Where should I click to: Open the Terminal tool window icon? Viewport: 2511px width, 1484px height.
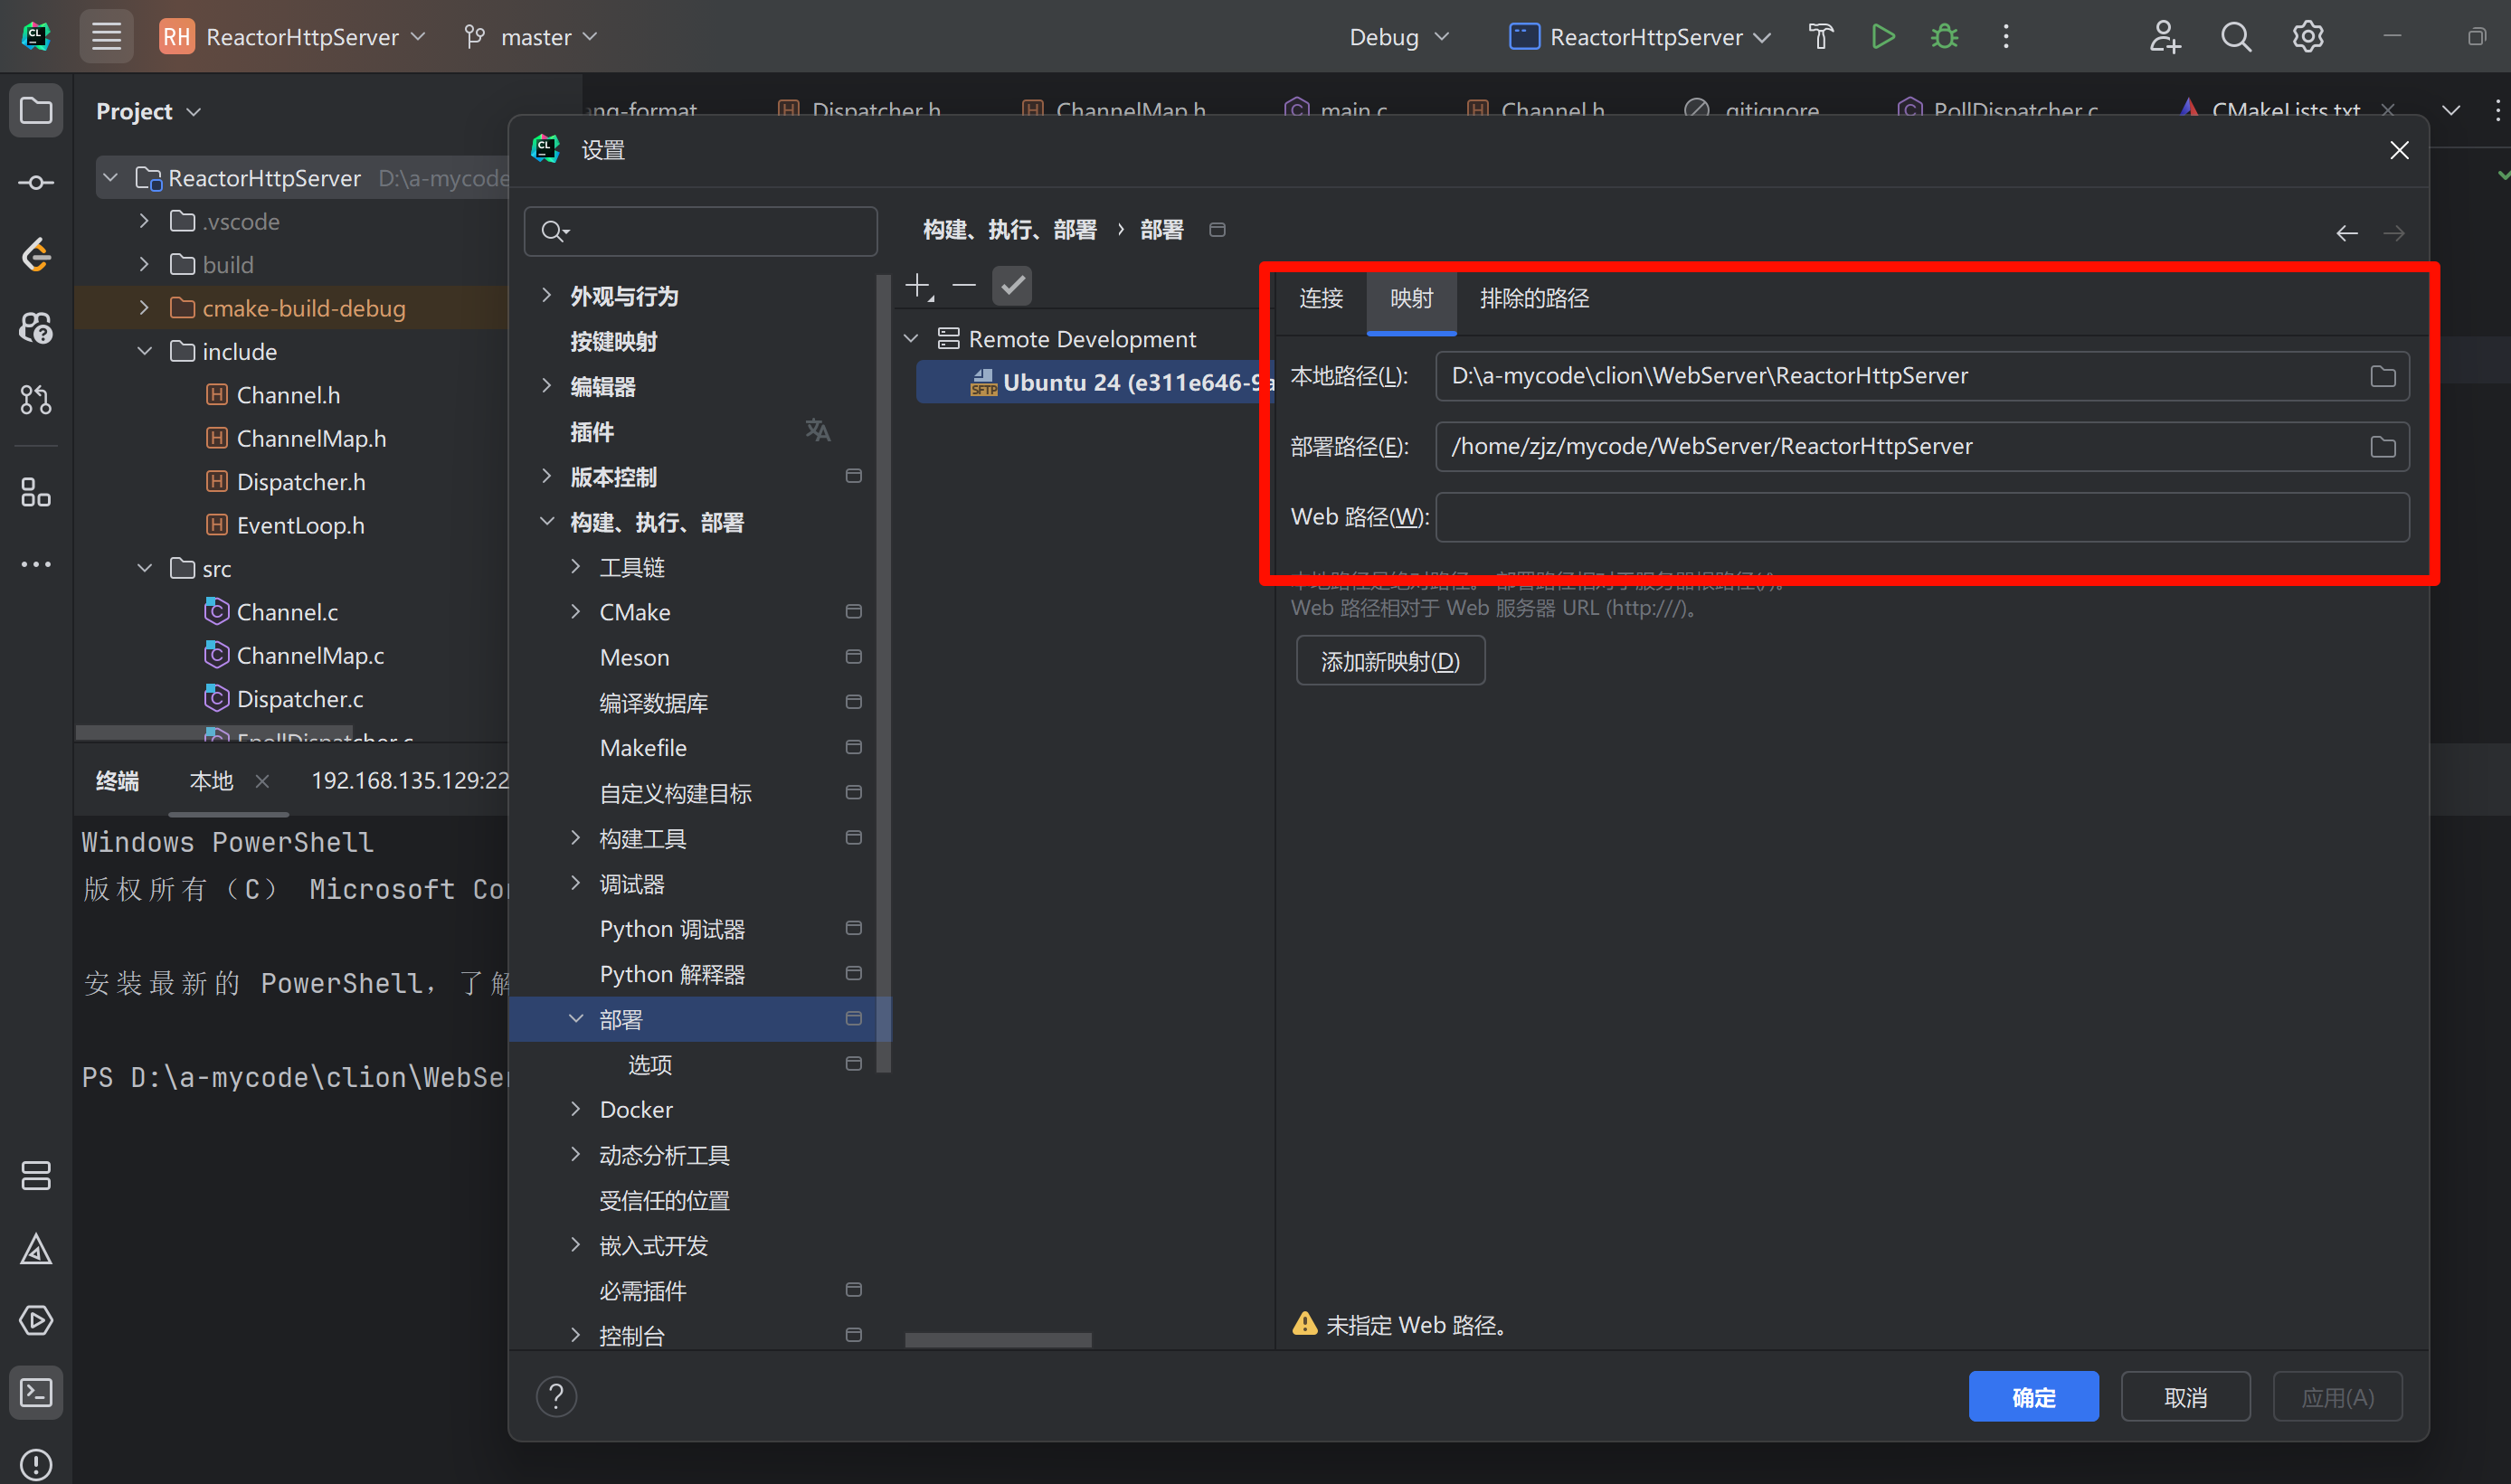[x=36, y=1392]
